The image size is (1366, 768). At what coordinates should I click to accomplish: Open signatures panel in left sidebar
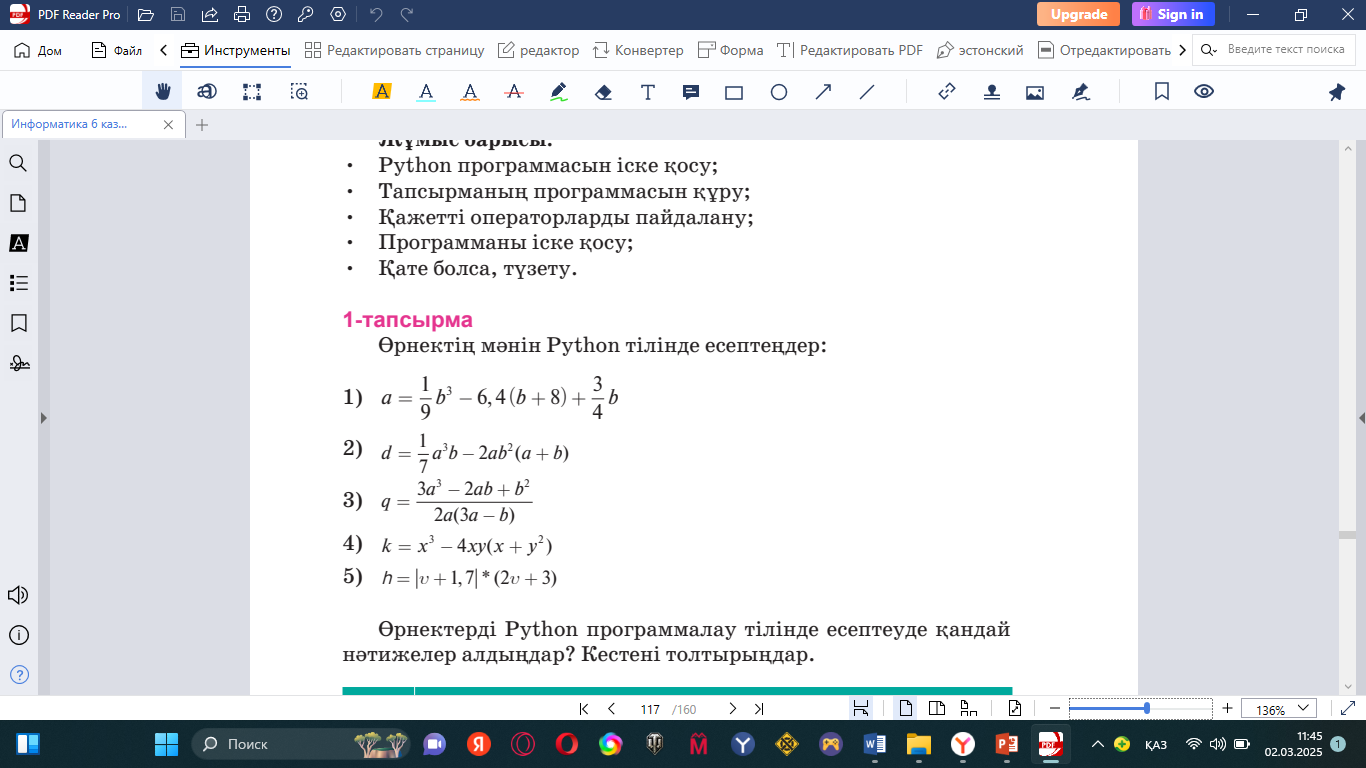coord(18,363)
